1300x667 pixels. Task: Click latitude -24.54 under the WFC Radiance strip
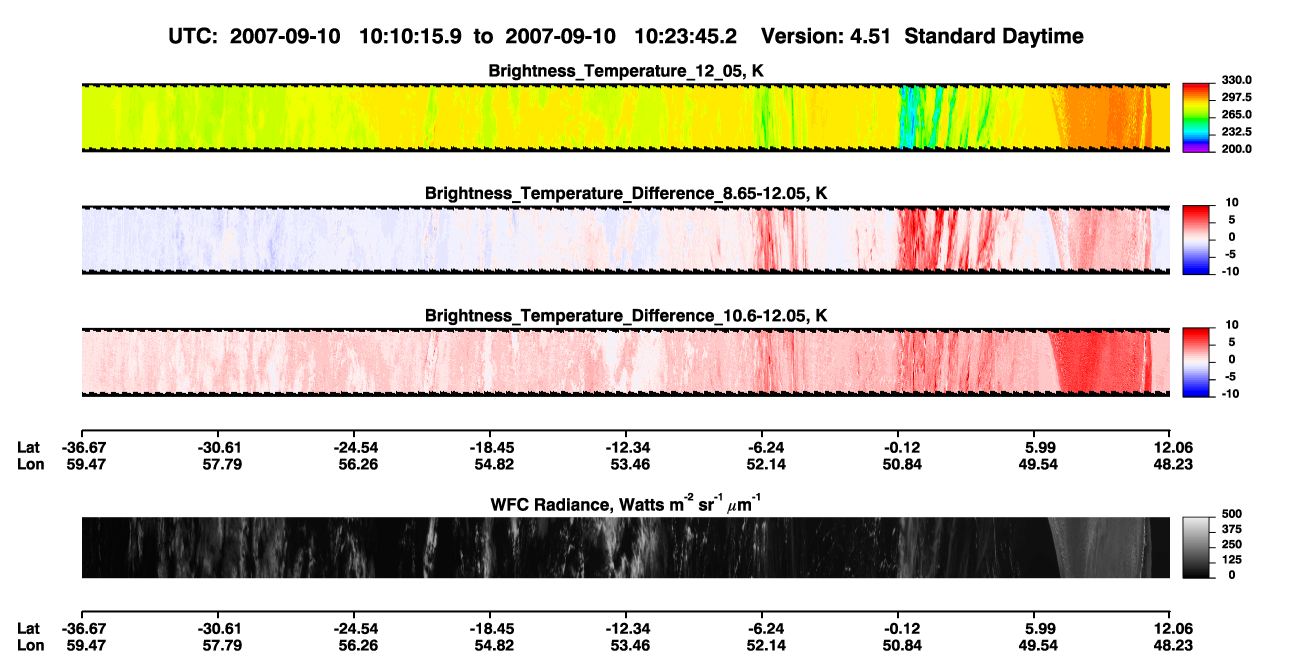(354, 629)
